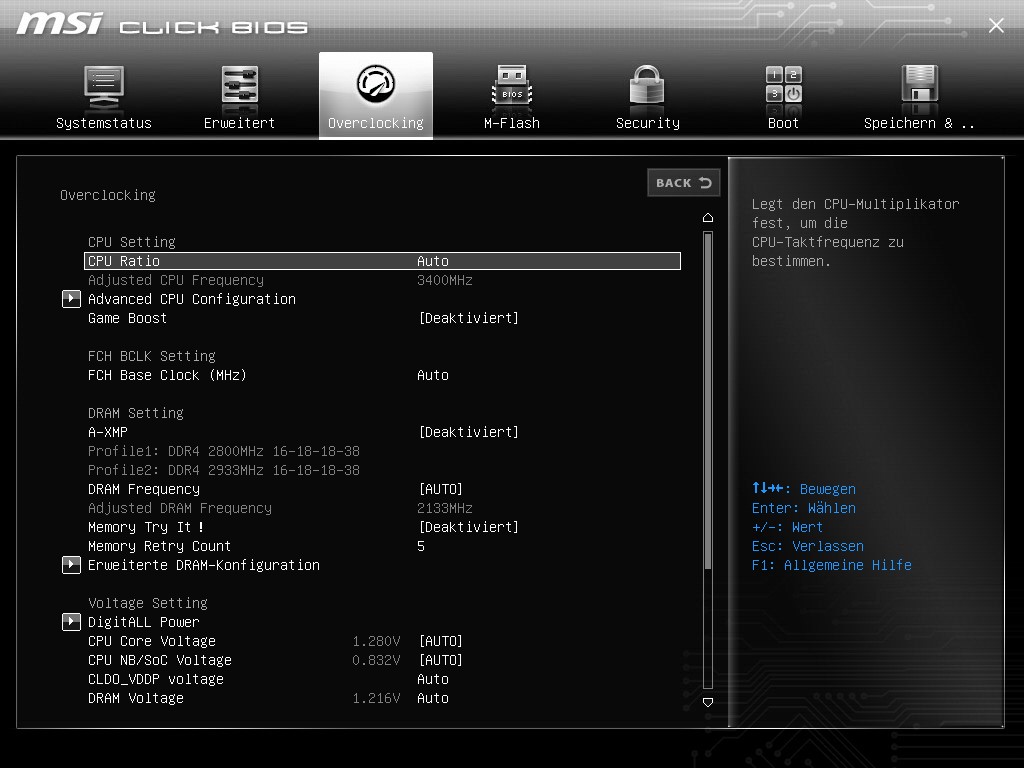Select the Overclocking gauge icon
The height and width of the screenshot is (768, 1024).
(376, 83)
